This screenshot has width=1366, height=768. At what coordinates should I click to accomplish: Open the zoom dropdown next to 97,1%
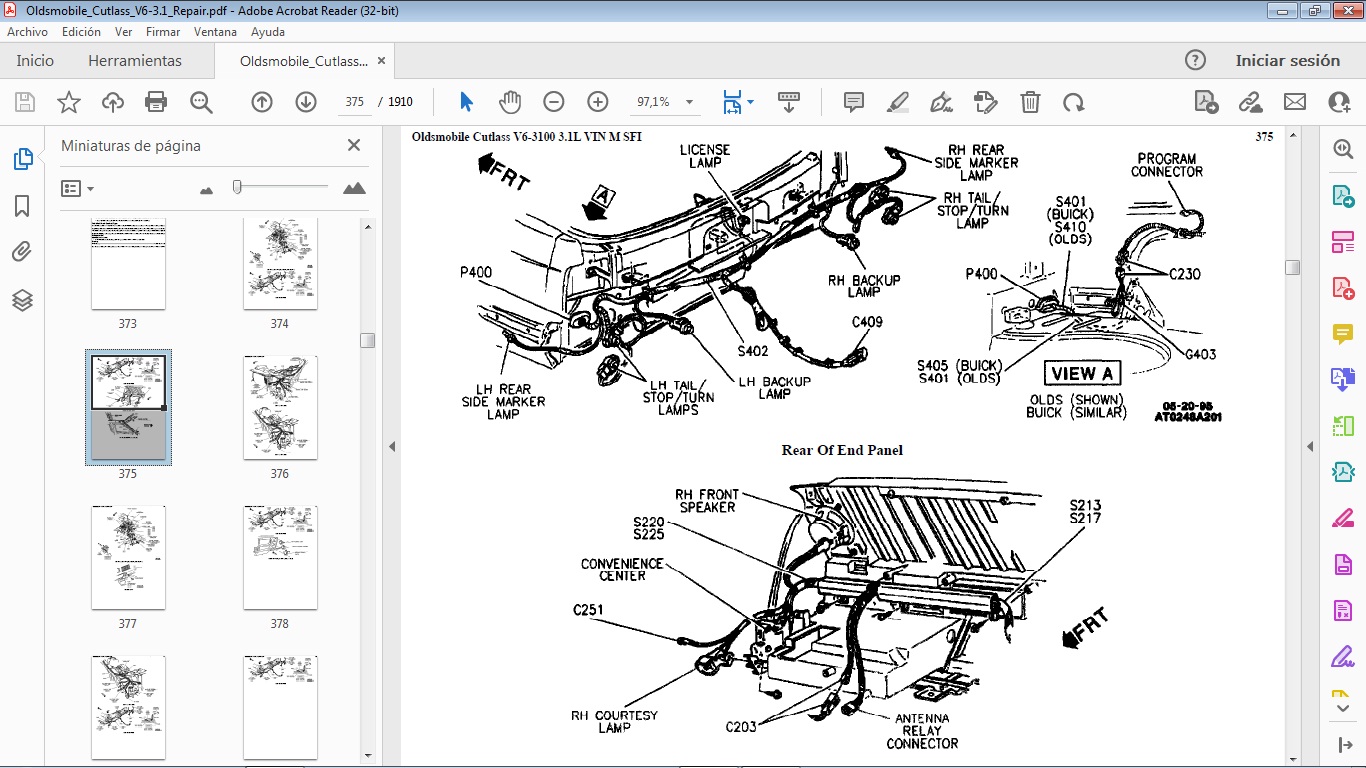(x=689, y=102)
